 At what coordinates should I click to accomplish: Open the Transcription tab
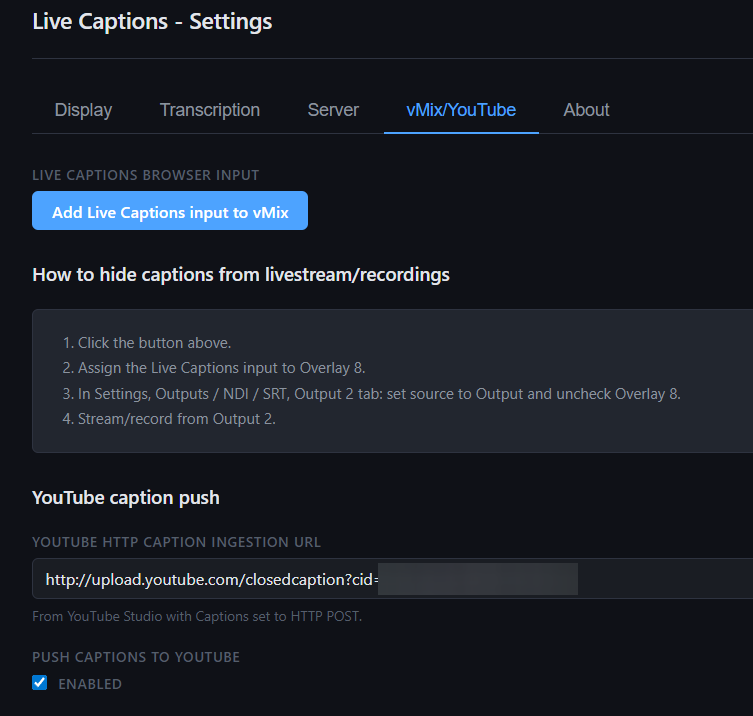pyautogui.click(x=210, y=110)
